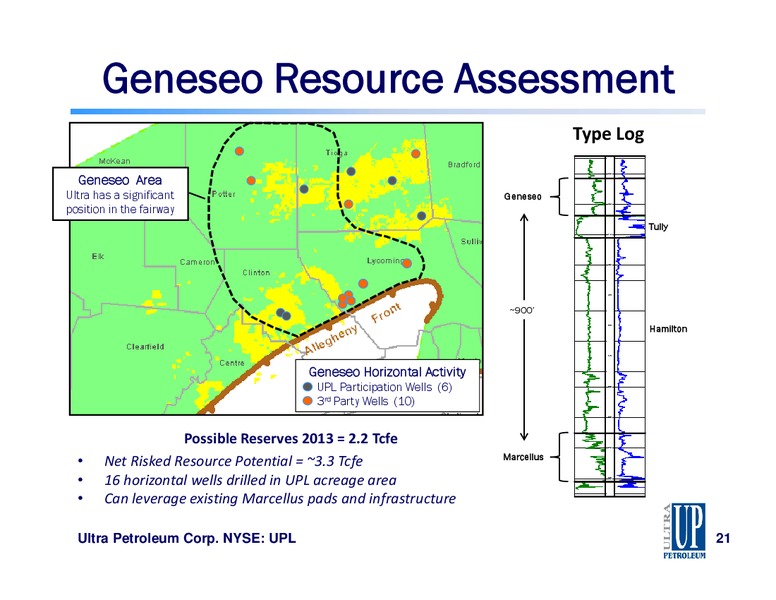Click the Clearfield county label

(x=145, y=347)
